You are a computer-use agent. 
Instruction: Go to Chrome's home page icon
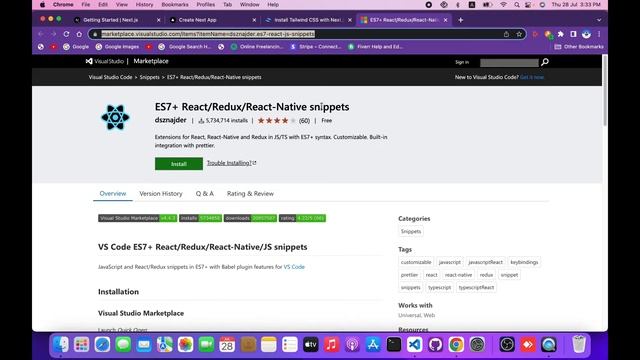[x=79, y=34]
